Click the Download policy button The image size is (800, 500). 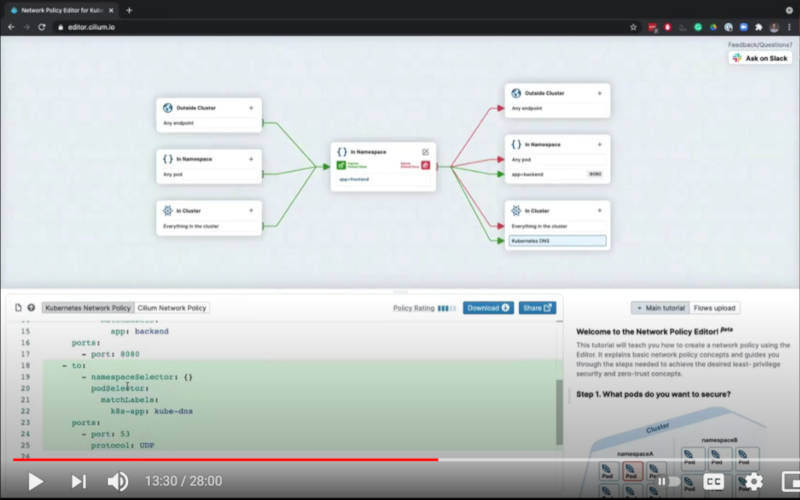point(488,308)
